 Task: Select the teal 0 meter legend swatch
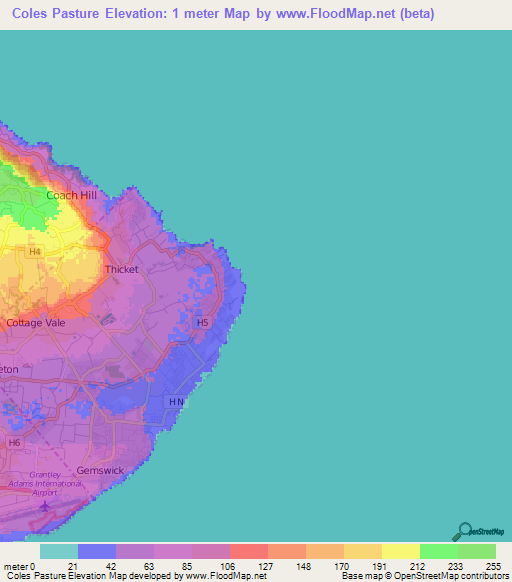[59, 552]
